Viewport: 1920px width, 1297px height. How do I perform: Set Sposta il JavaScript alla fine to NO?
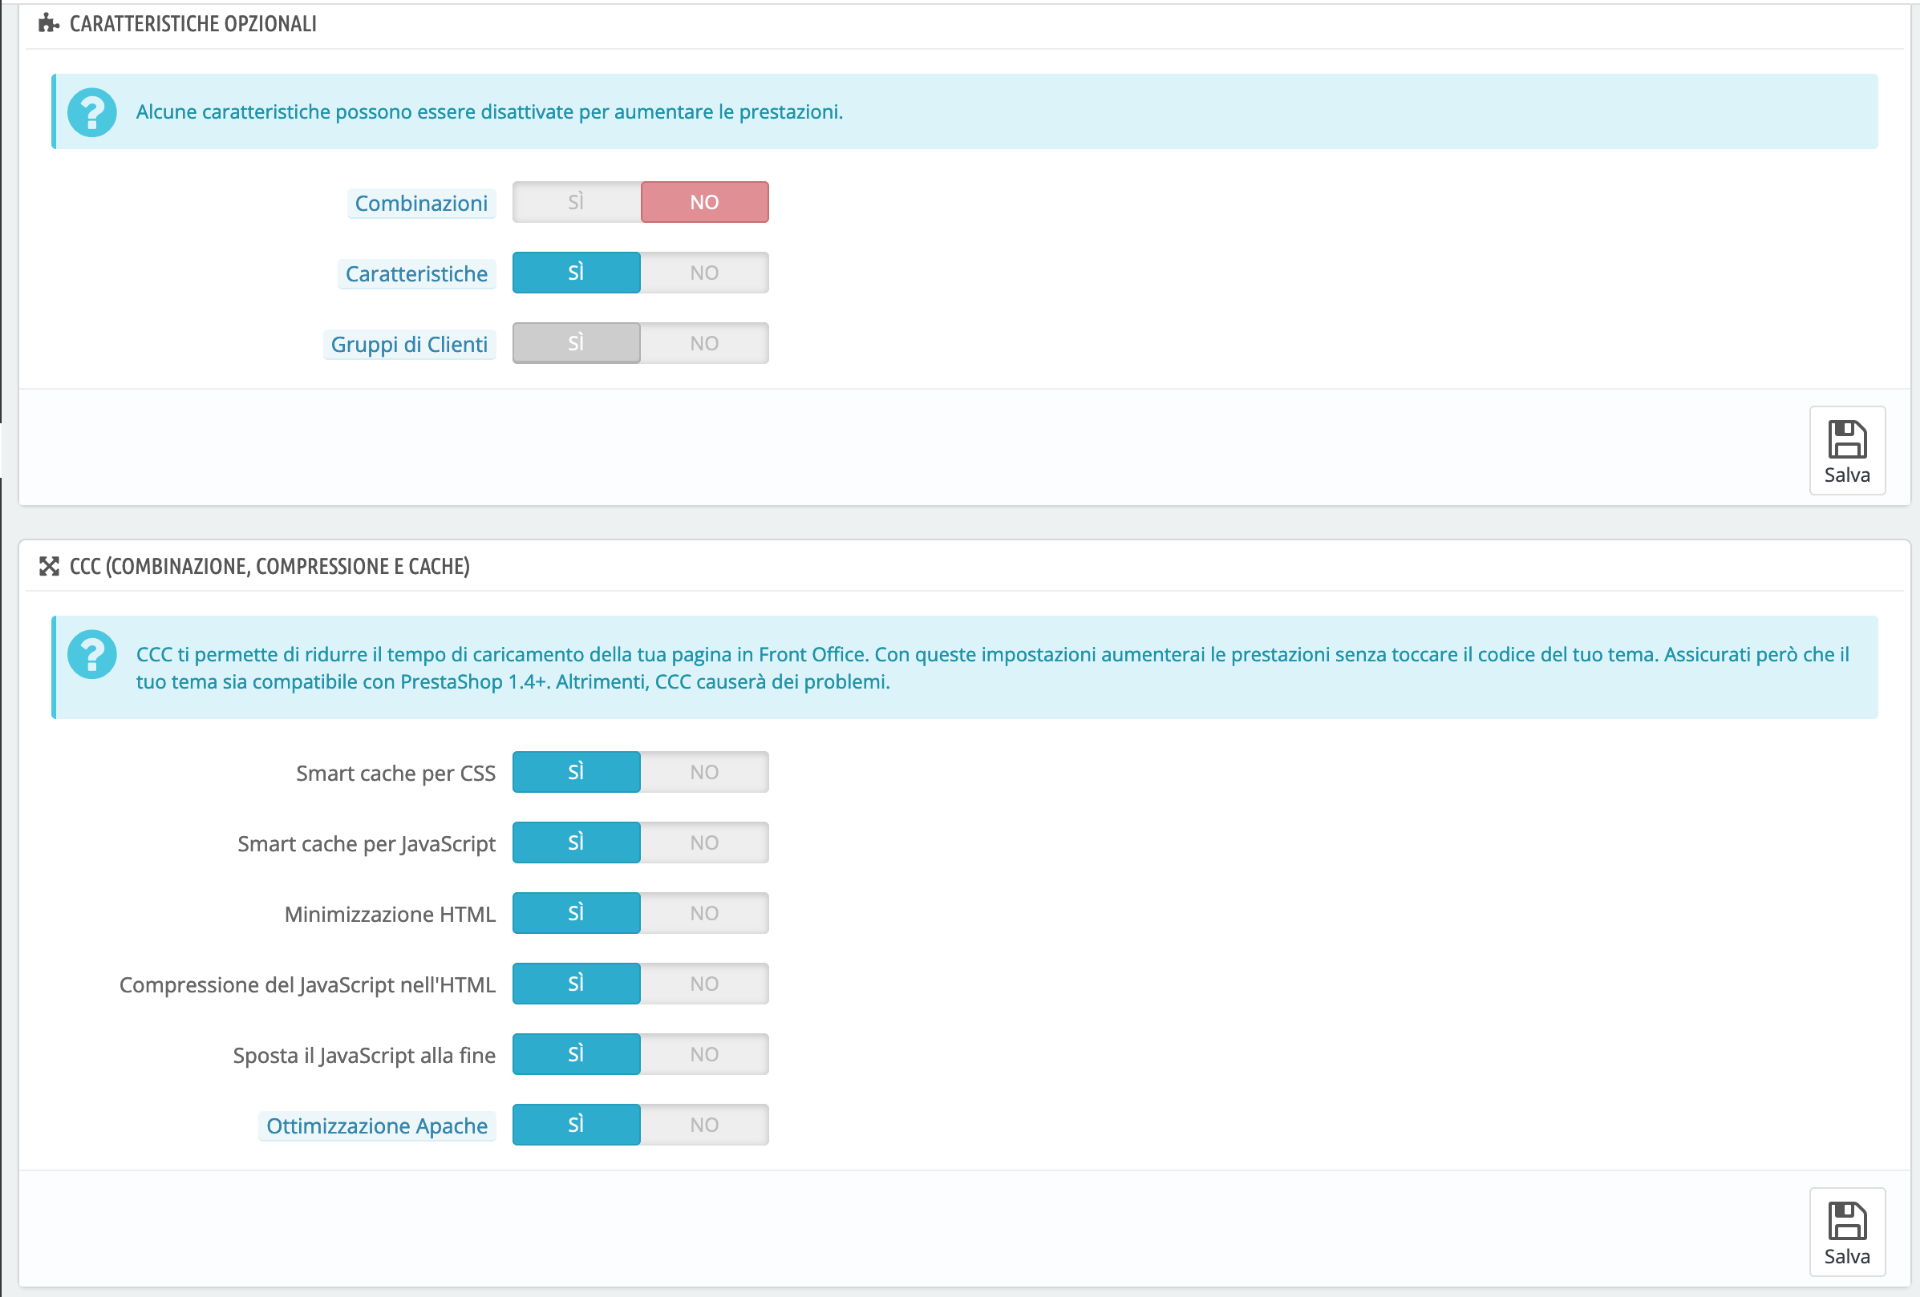coord(704,1054)
